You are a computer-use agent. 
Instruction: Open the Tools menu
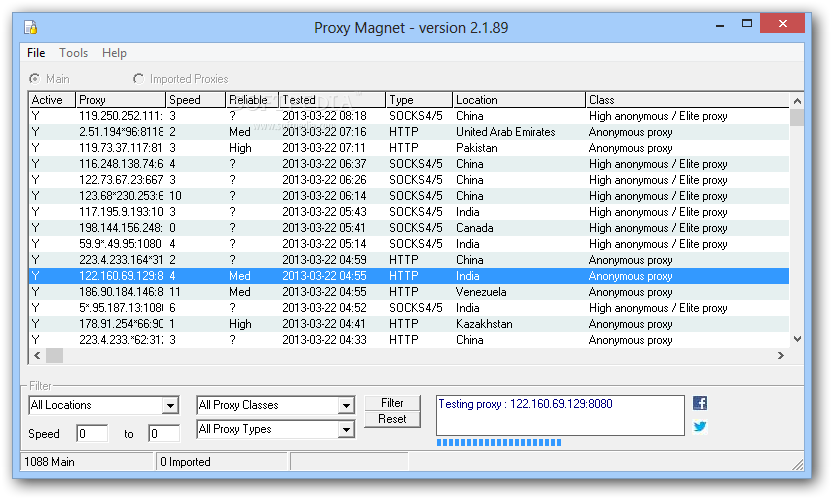(73, 53)
